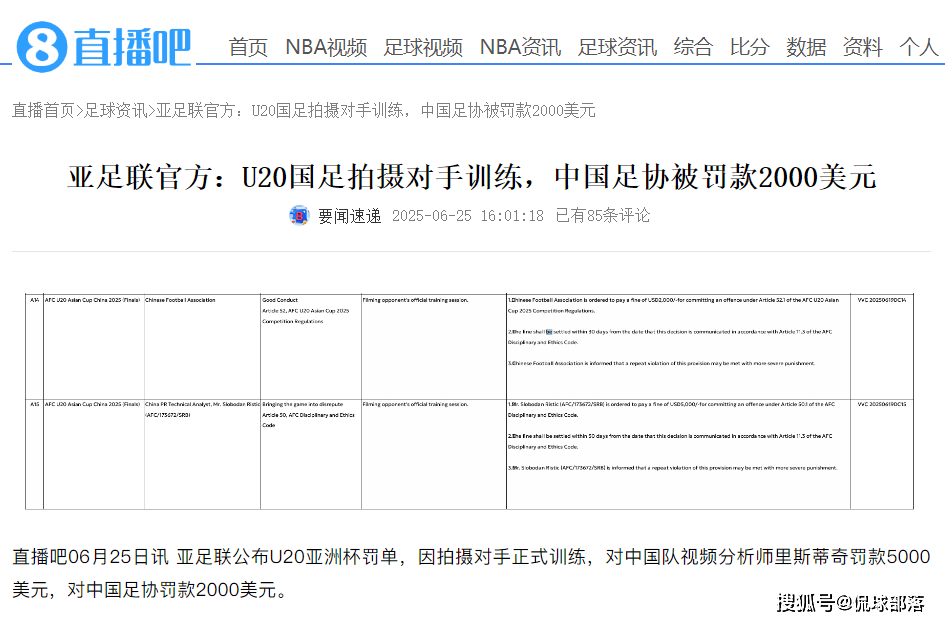Open 足球资讯 in the top navigation bar
Image resolution: width=945 pixels, height=623 pixels.
[617, 47]
